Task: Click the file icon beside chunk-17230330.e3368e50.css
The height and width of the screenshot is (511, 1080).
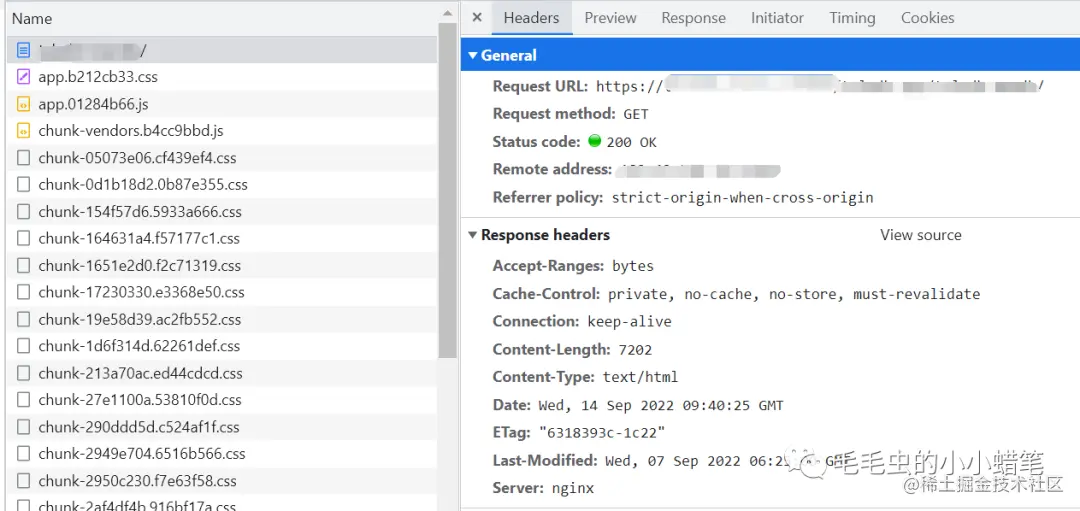Action: click(23, 292)
